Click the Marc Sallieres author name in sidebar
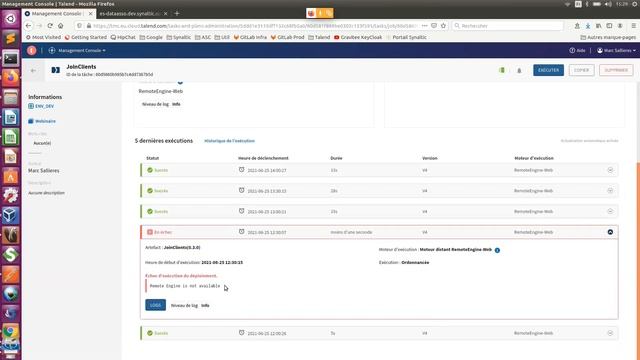Viewport: 640px width, 360px height. click(x=44, y=171)
